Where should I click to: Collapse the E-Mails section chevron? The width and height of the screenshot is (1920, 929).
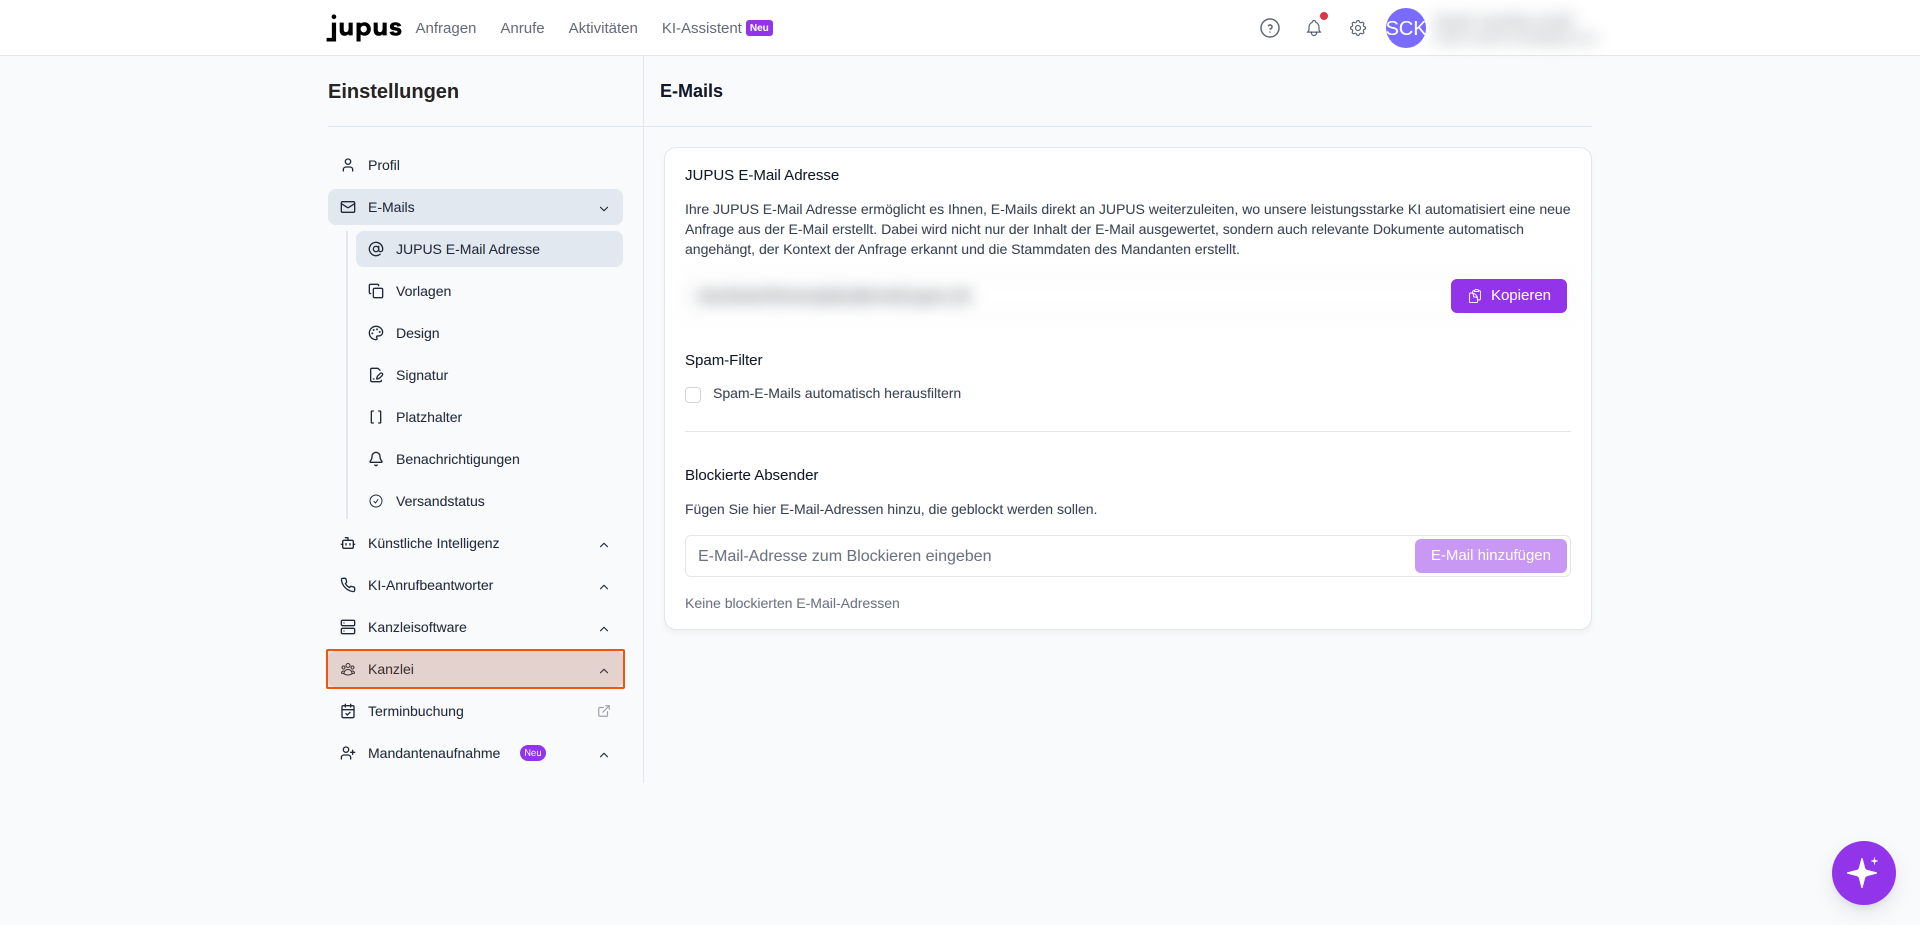[x=604, y=208]
